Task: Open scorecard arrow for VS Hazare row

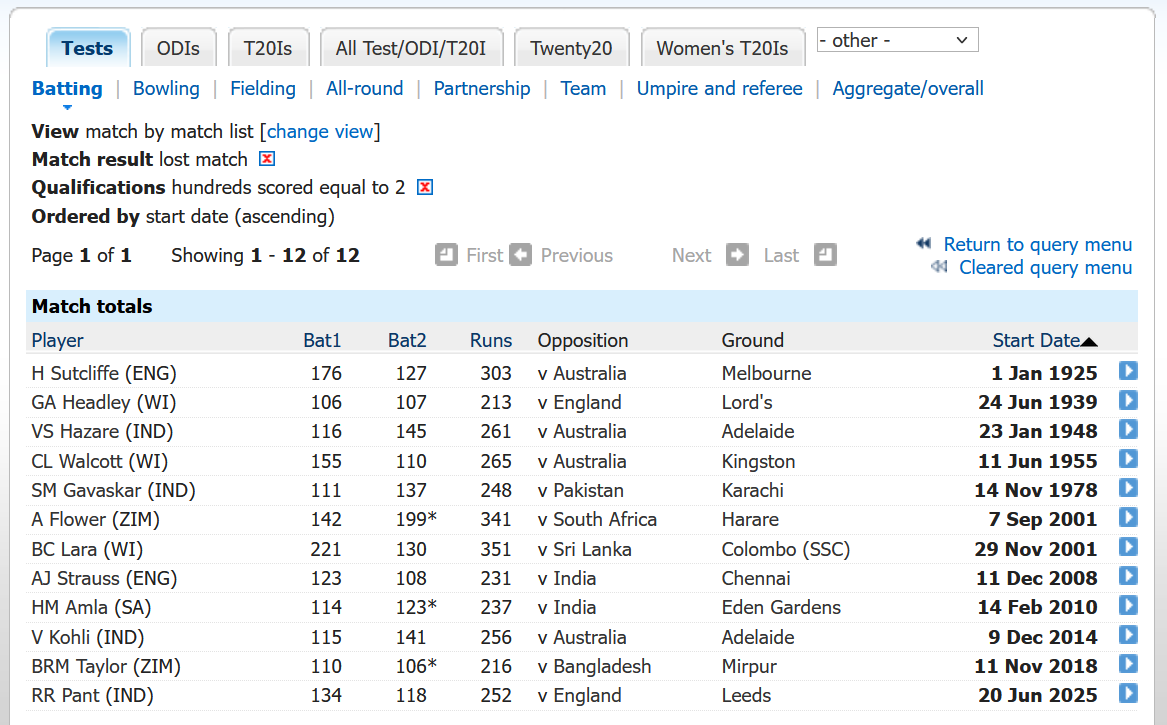Action: tap(1128, 429)
